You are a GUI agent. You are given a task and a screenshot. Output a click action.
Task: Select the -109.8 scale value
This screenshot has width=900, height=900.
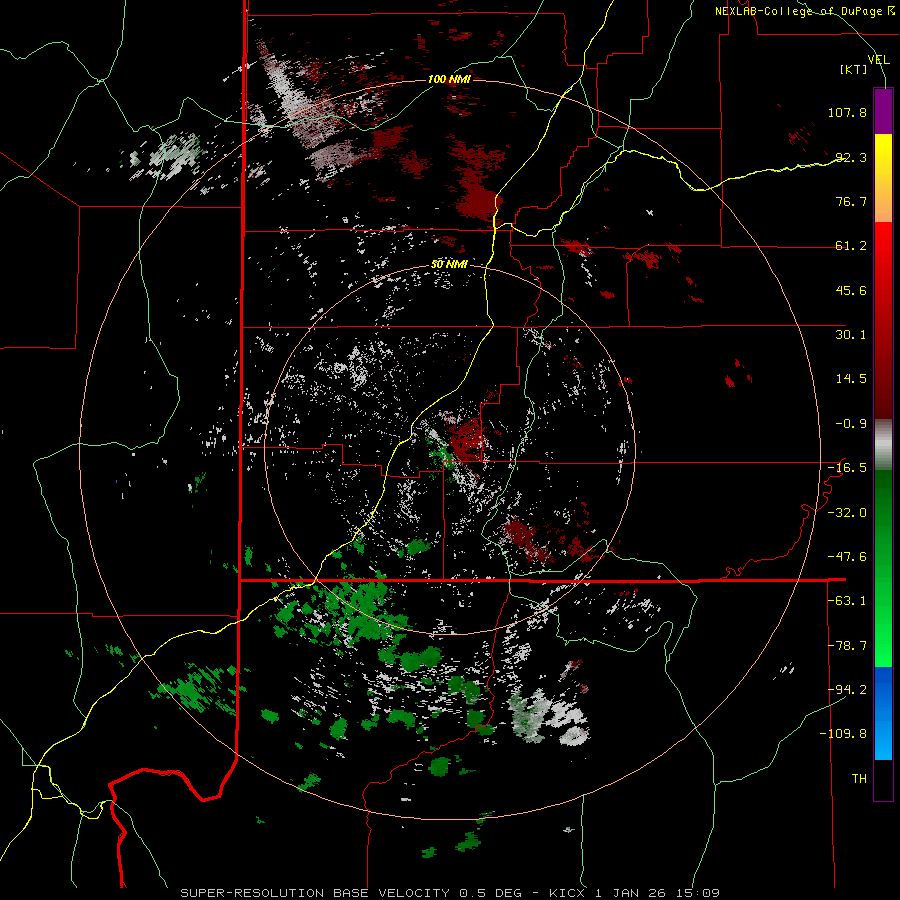coord(843,734)
